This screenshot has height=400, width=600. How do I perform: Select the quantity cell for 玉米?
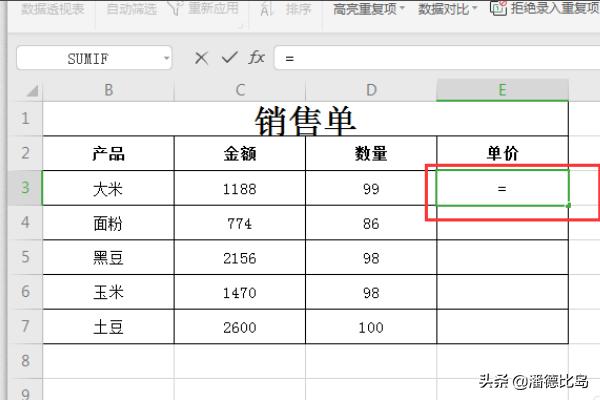tap(371, 292)
